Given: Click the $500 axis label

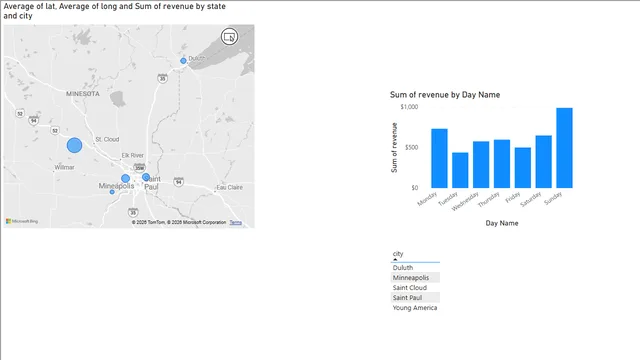Looking at the screenshot, I should [411, 147].
